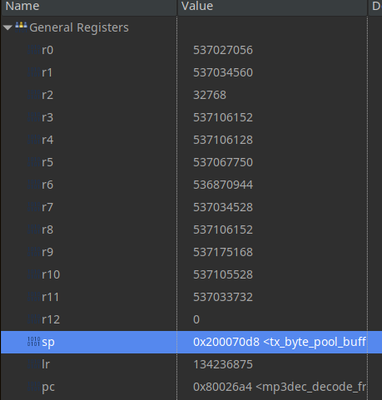Select register r3 name

pos(47,117)
